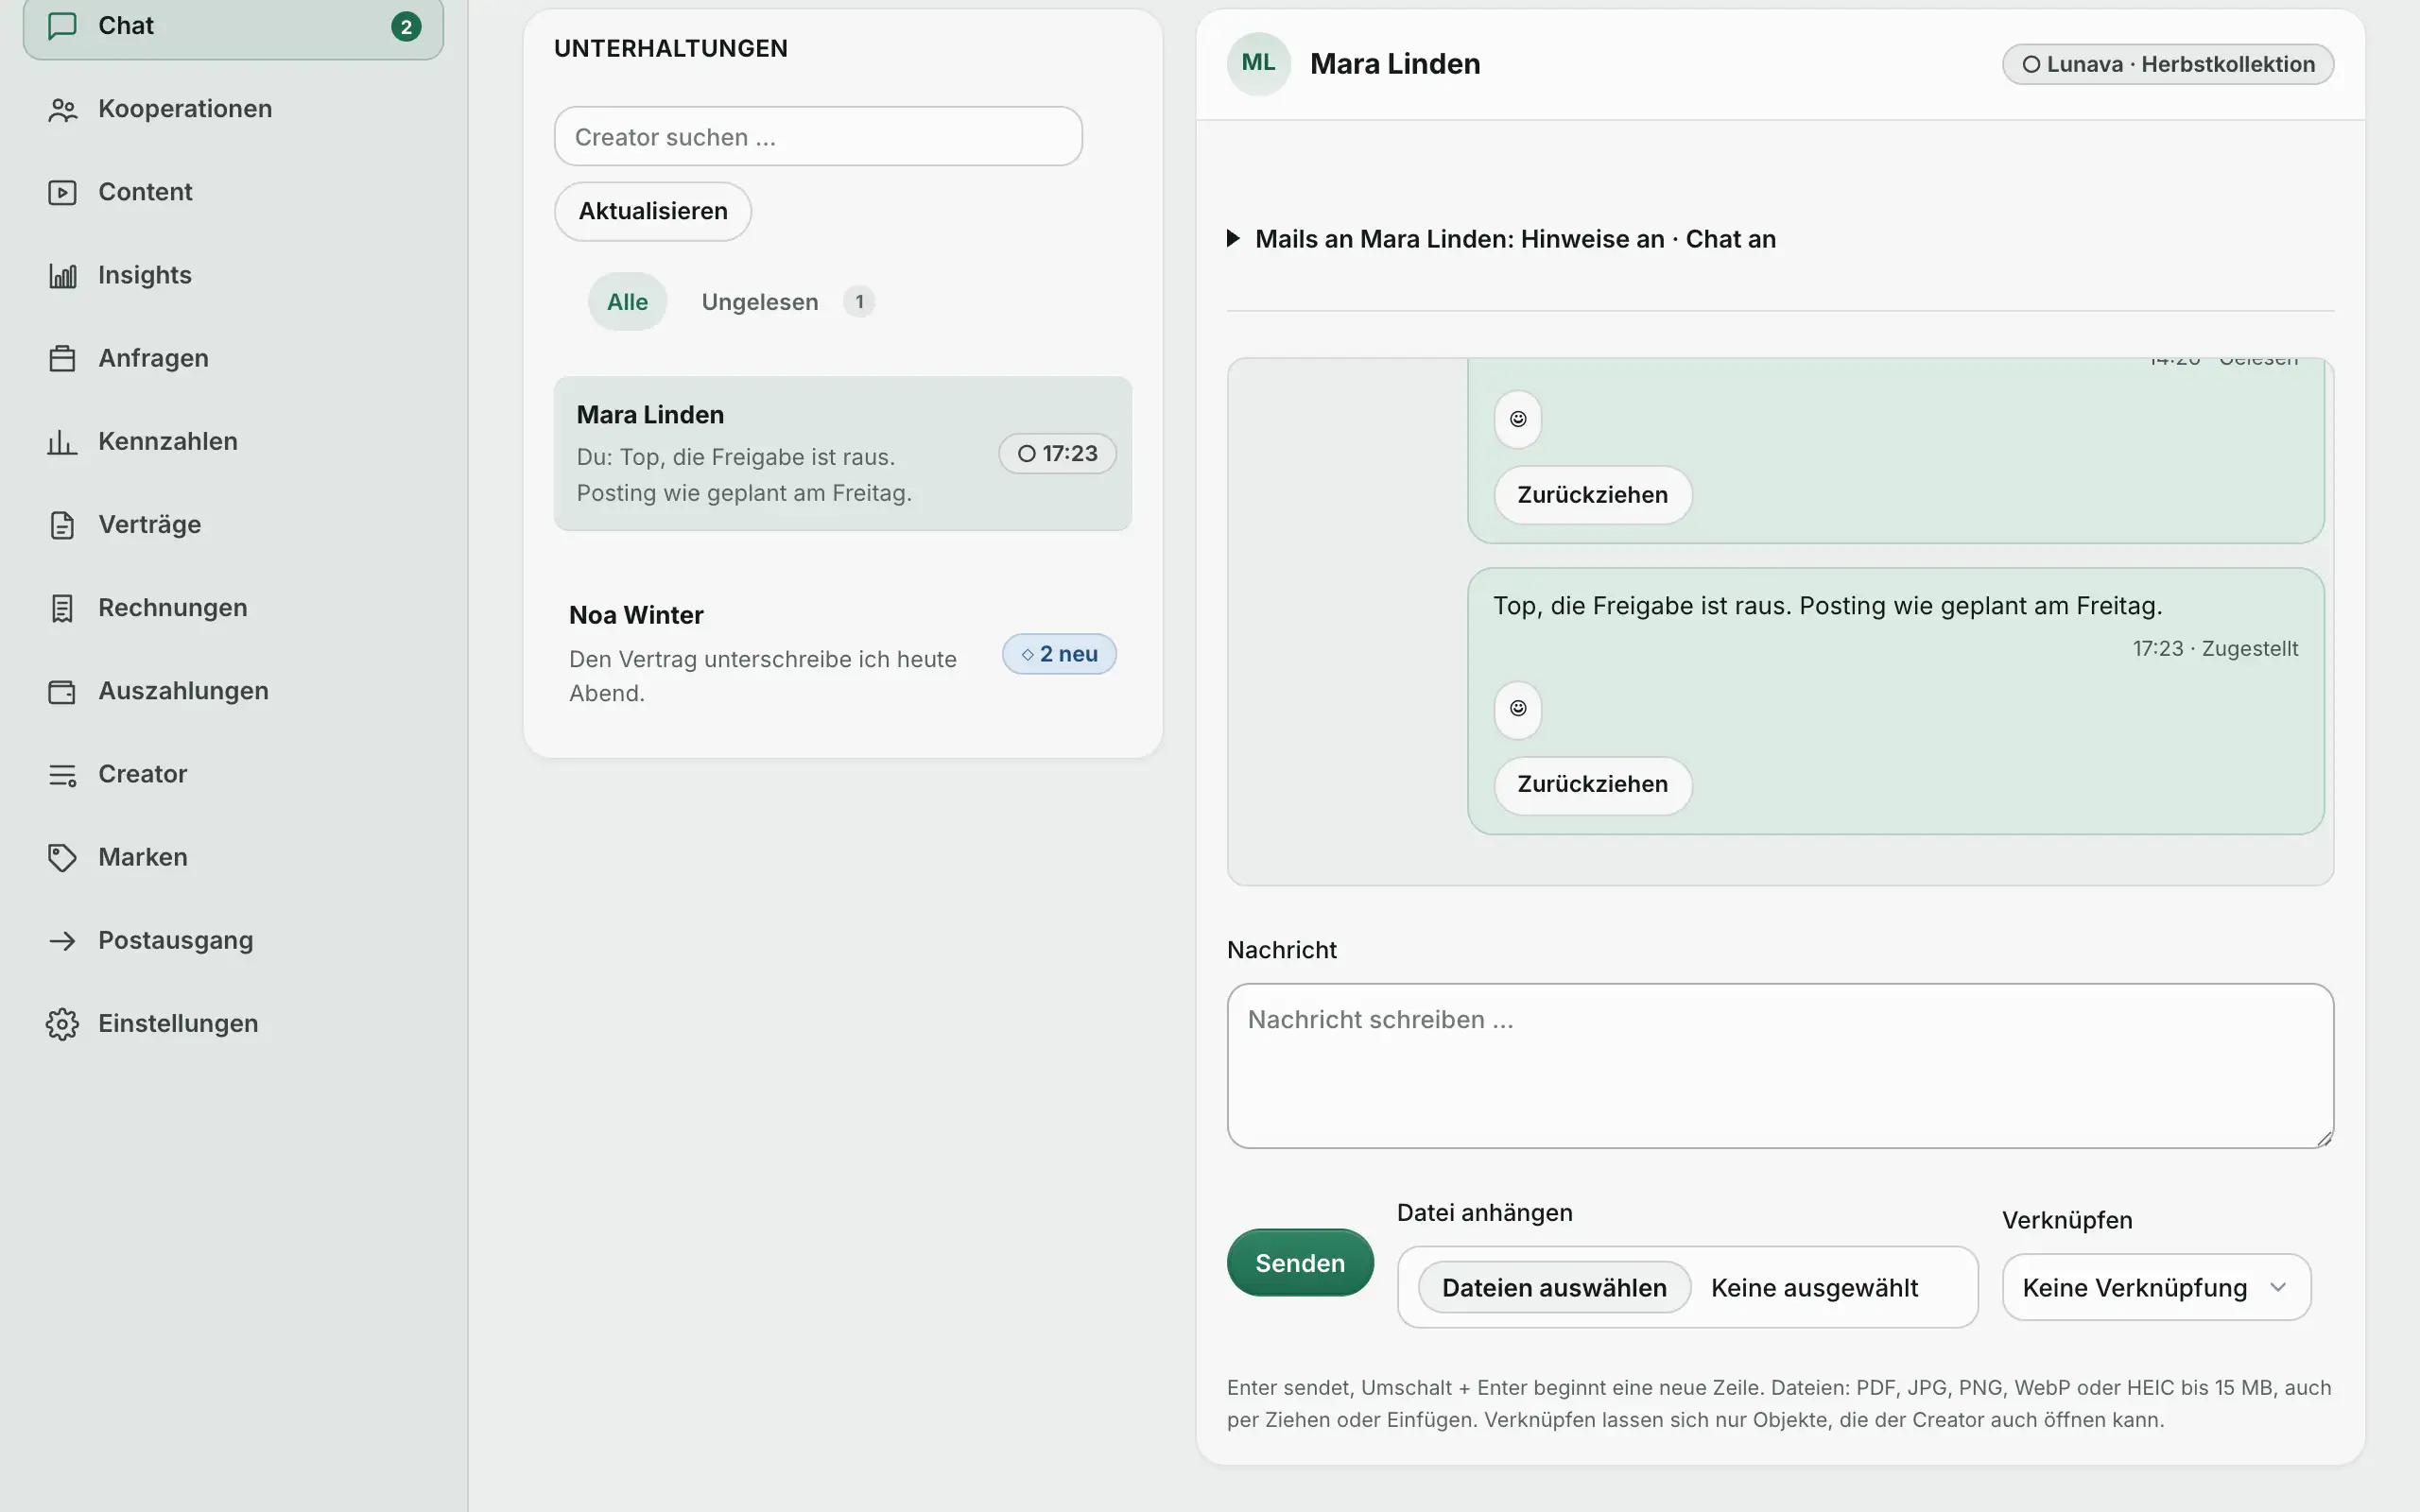The height and width of the screenshot is (1512, 2420).
Task: Click the 'Lunava · Herbstkollektion' tag
Action: (x=2168, y=64)
